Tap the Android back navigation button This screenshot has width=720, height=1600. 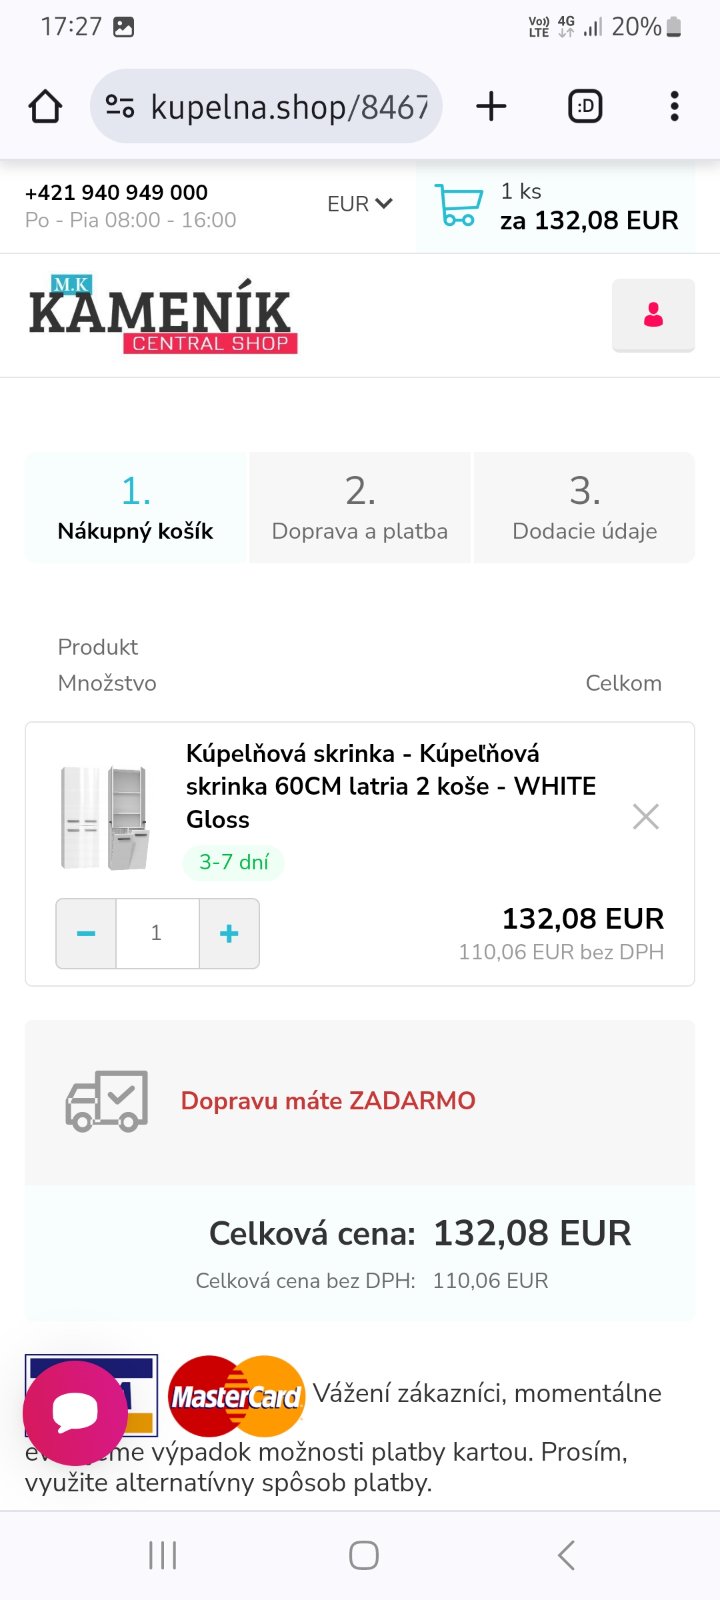pyautogui.click(x=566, y=1555)
